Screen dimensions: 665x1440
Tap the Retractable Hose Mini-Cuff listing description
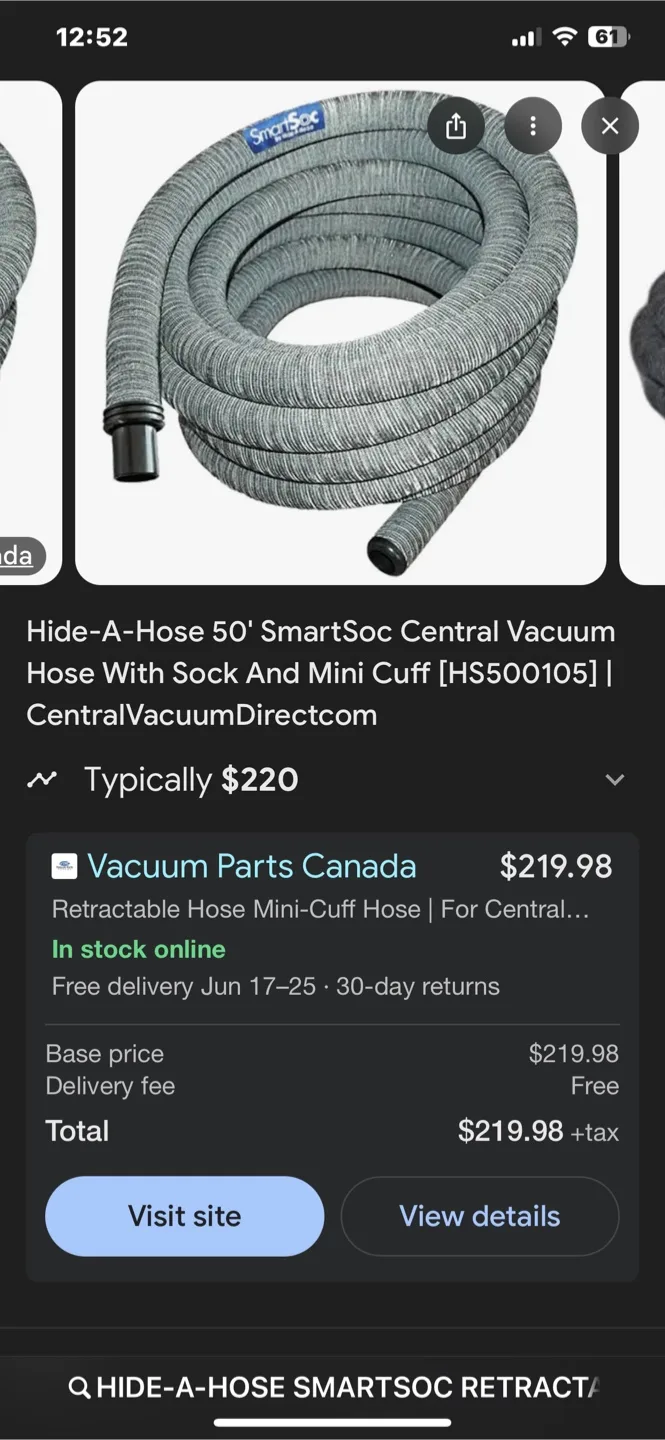pos(320,910)
